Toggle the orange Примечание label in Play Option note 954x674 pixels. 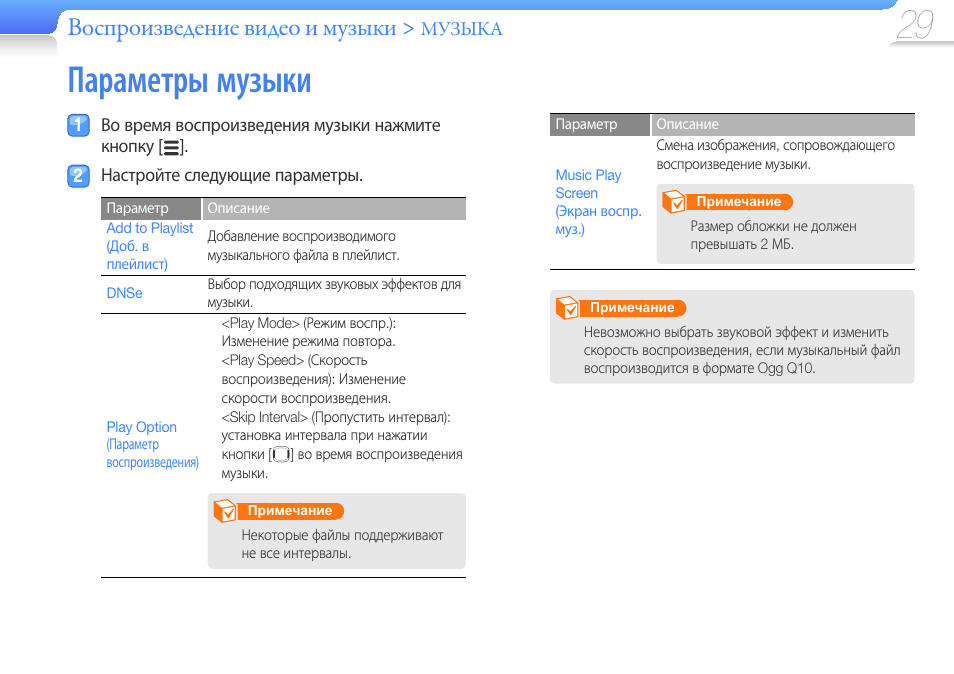click(x=290, y=511)
